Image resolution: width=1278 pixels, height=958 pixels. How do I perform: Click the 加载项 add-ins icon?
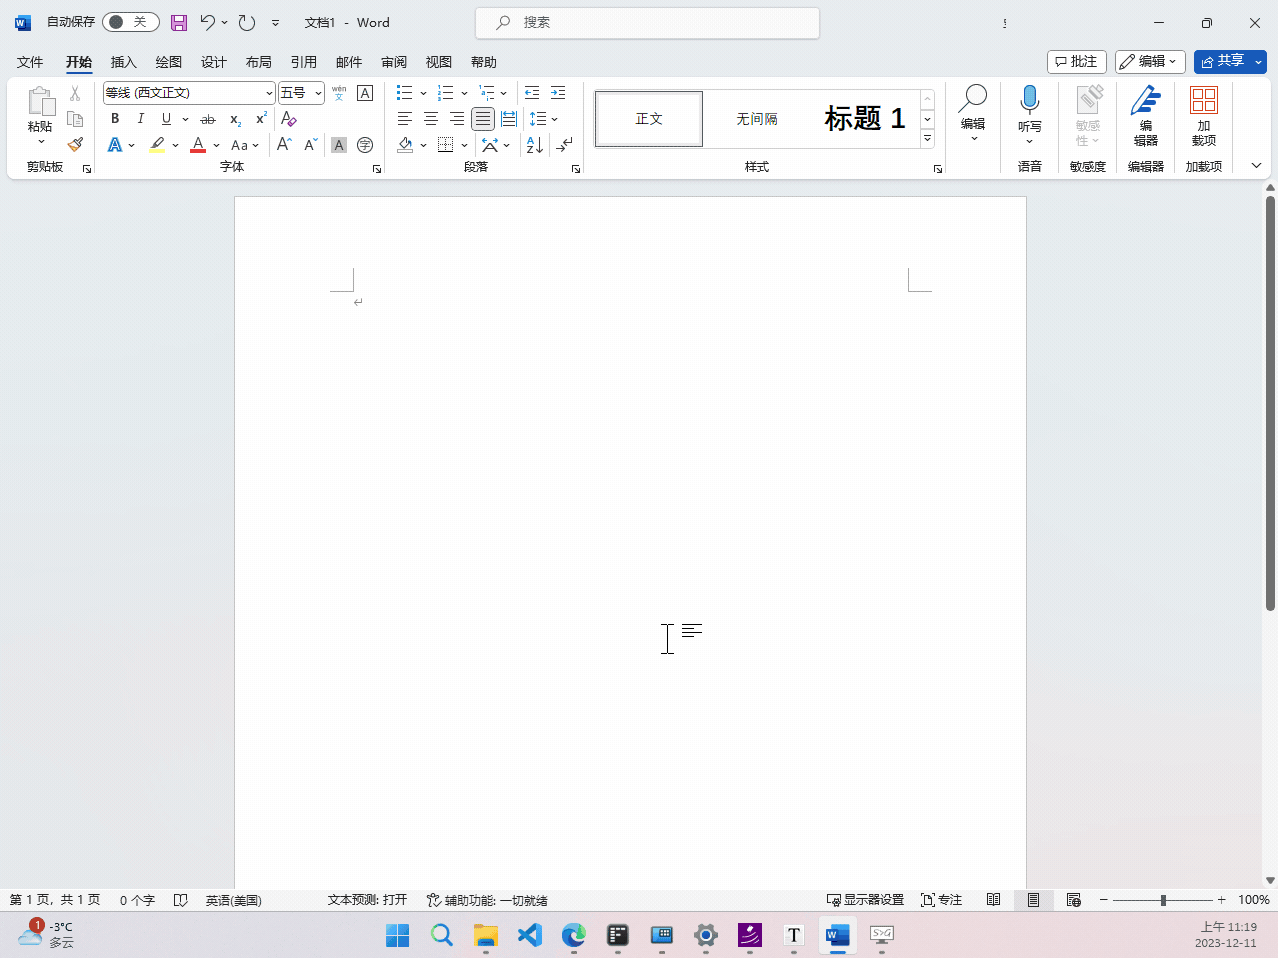1204,114
